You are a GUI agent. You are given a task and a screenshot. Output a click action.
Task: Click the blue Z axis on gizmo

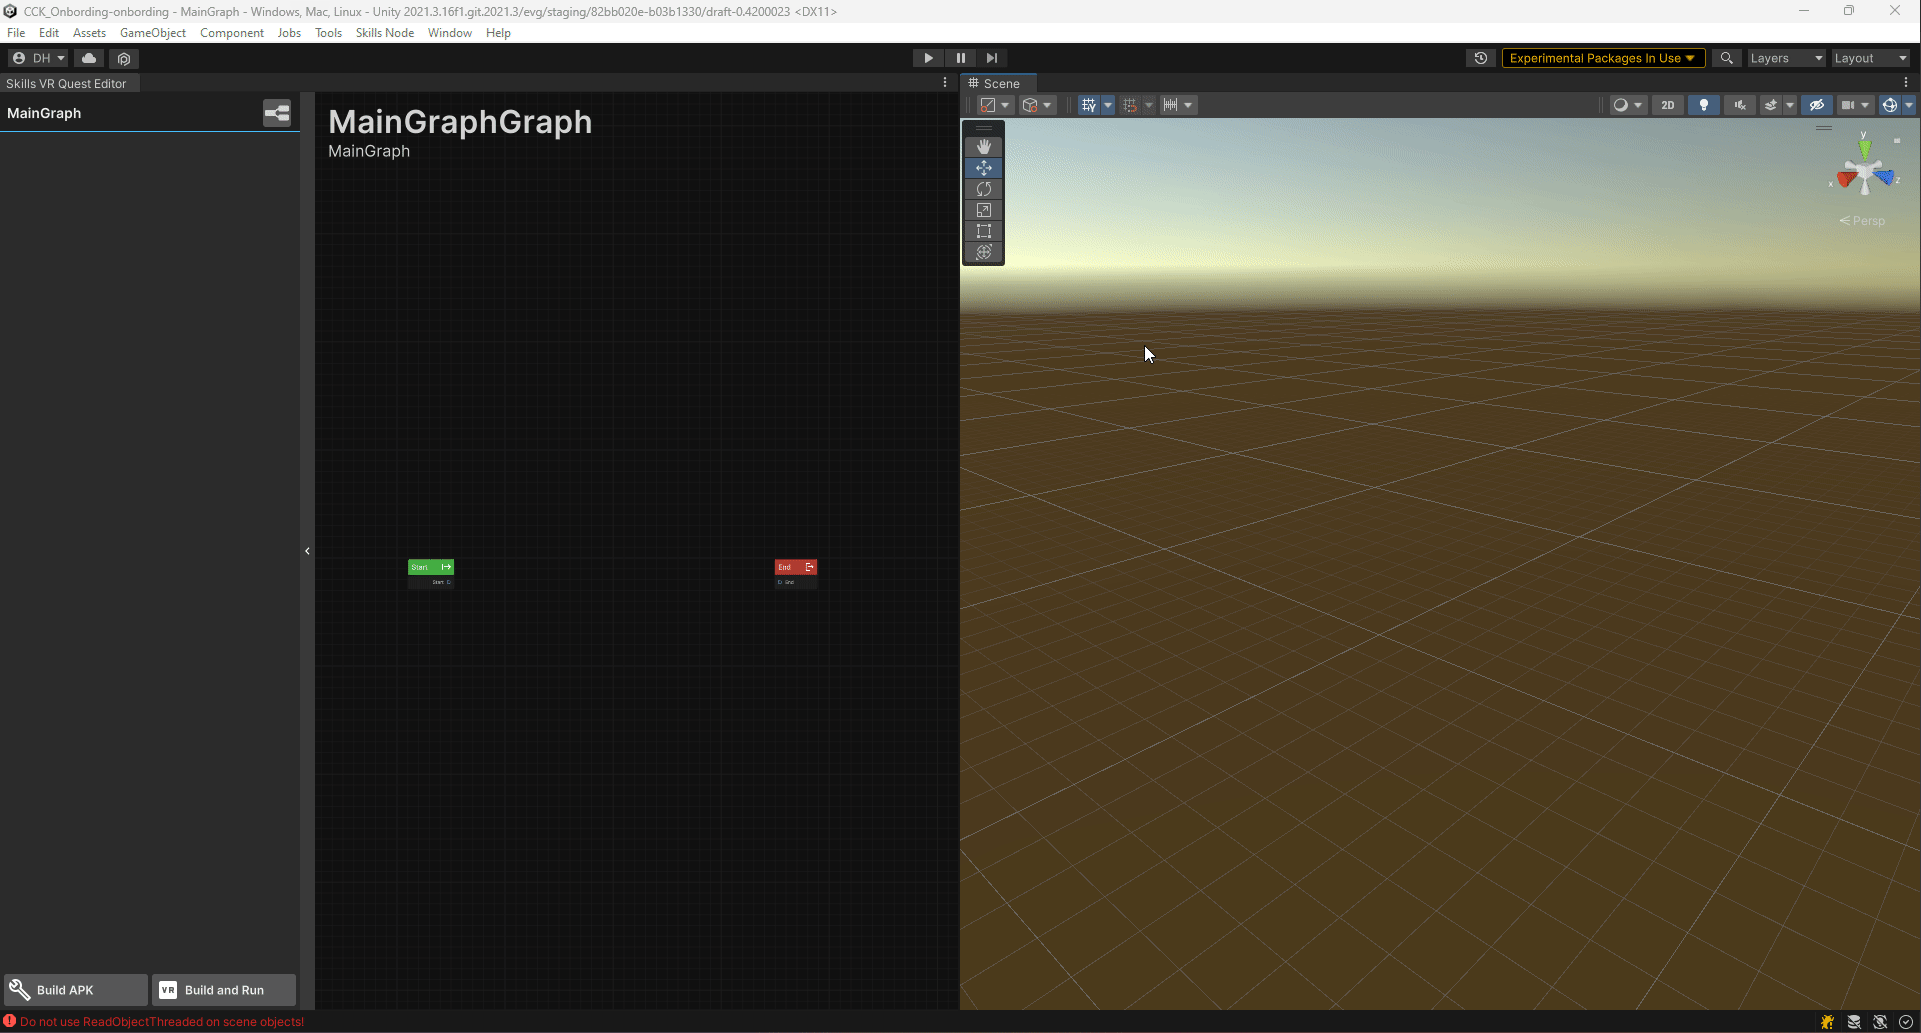[1885, 178]
